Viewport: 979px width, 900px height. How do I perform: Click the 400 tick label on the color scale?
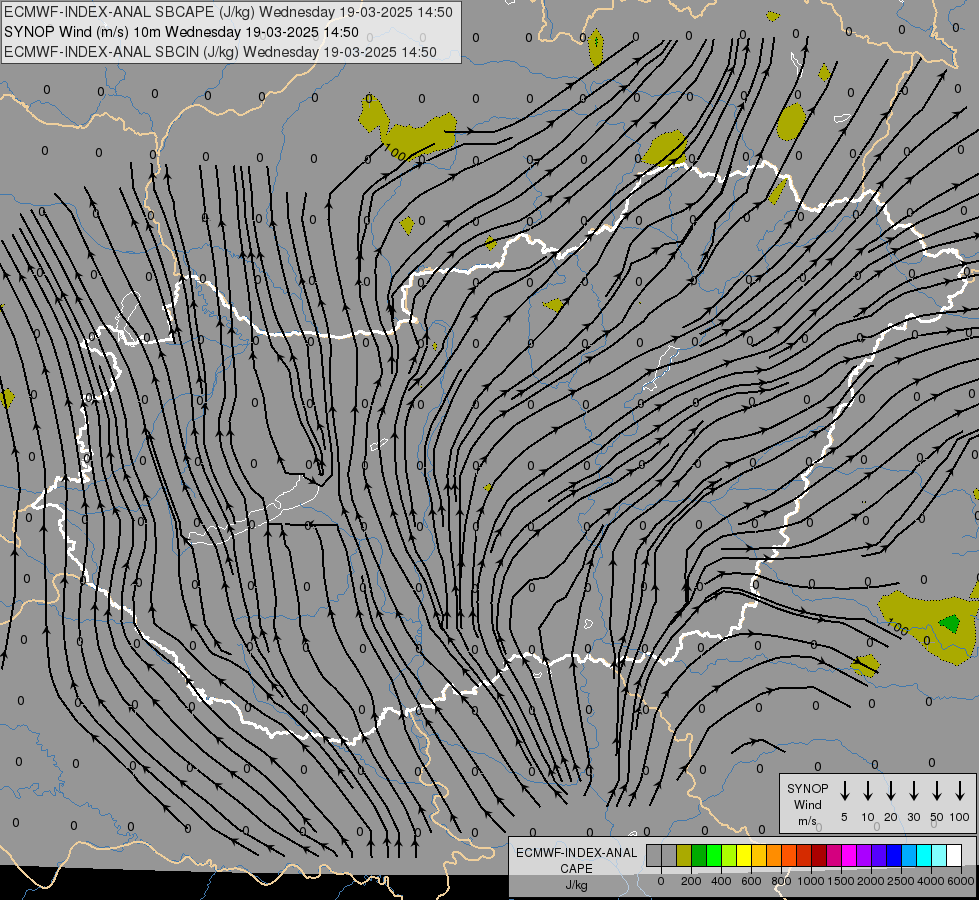click(x=721, y=881)
